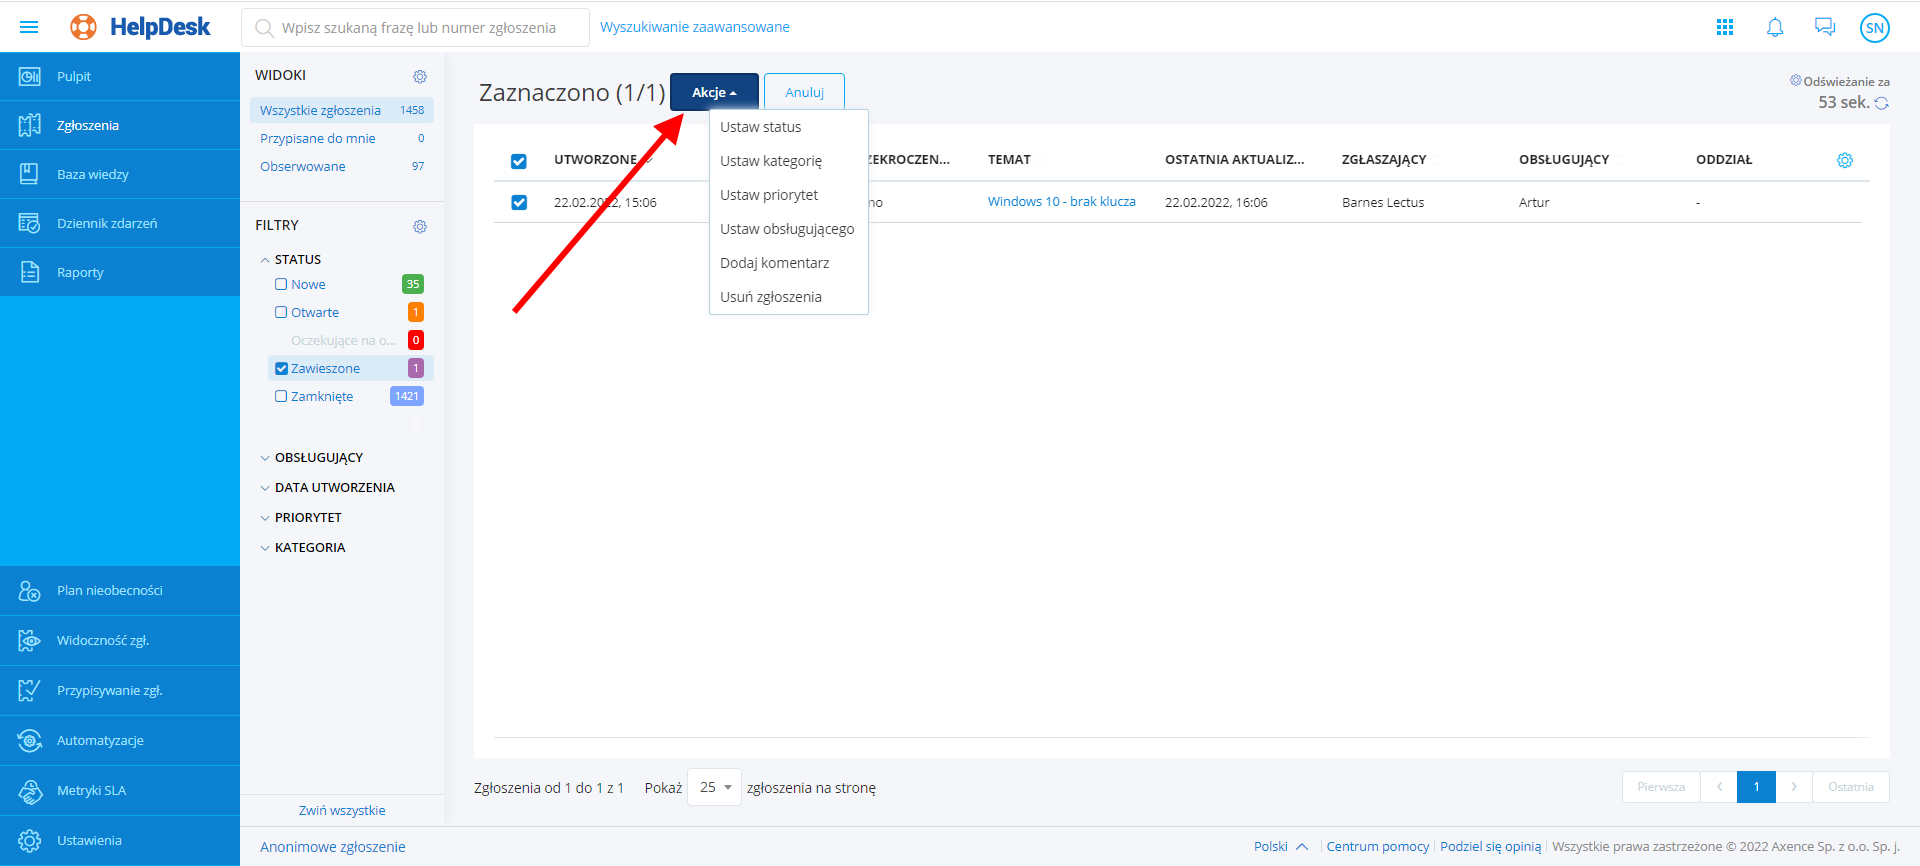Viewport: 1920px width, 866px height.
Task: Open the FILTRY settings gear
Action: coord(420,227)
